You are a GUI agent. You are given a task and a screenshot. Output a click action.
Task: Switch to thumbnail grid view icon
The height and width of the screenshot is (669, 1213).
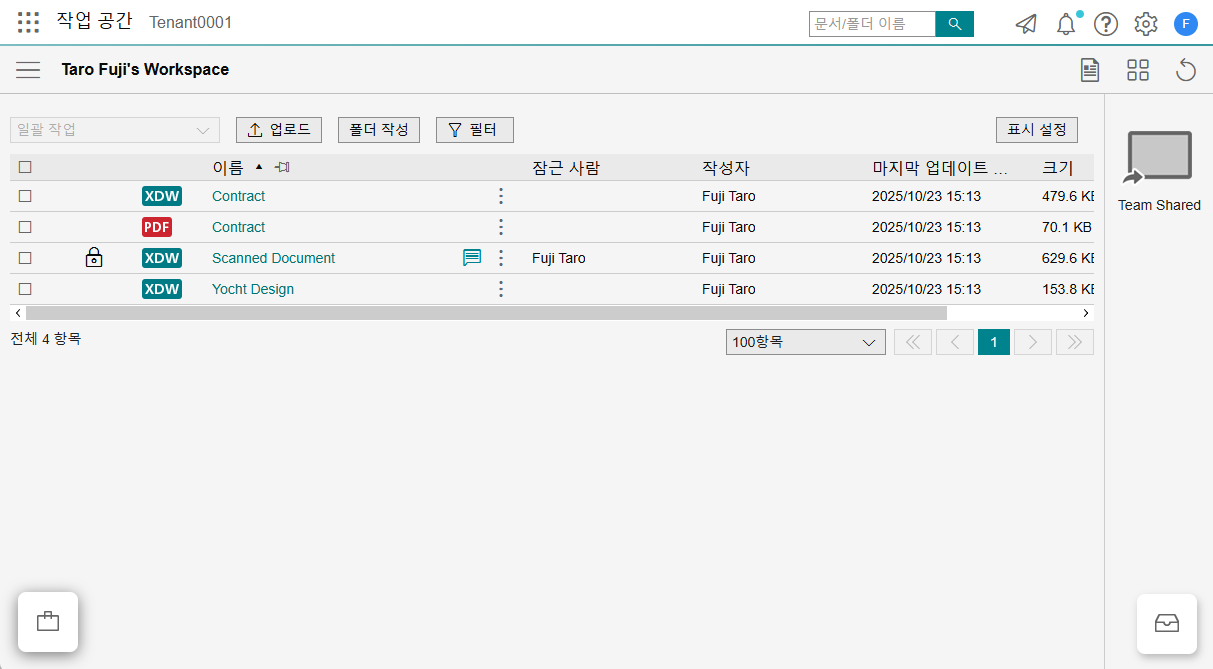click(x=1137, y=70)
